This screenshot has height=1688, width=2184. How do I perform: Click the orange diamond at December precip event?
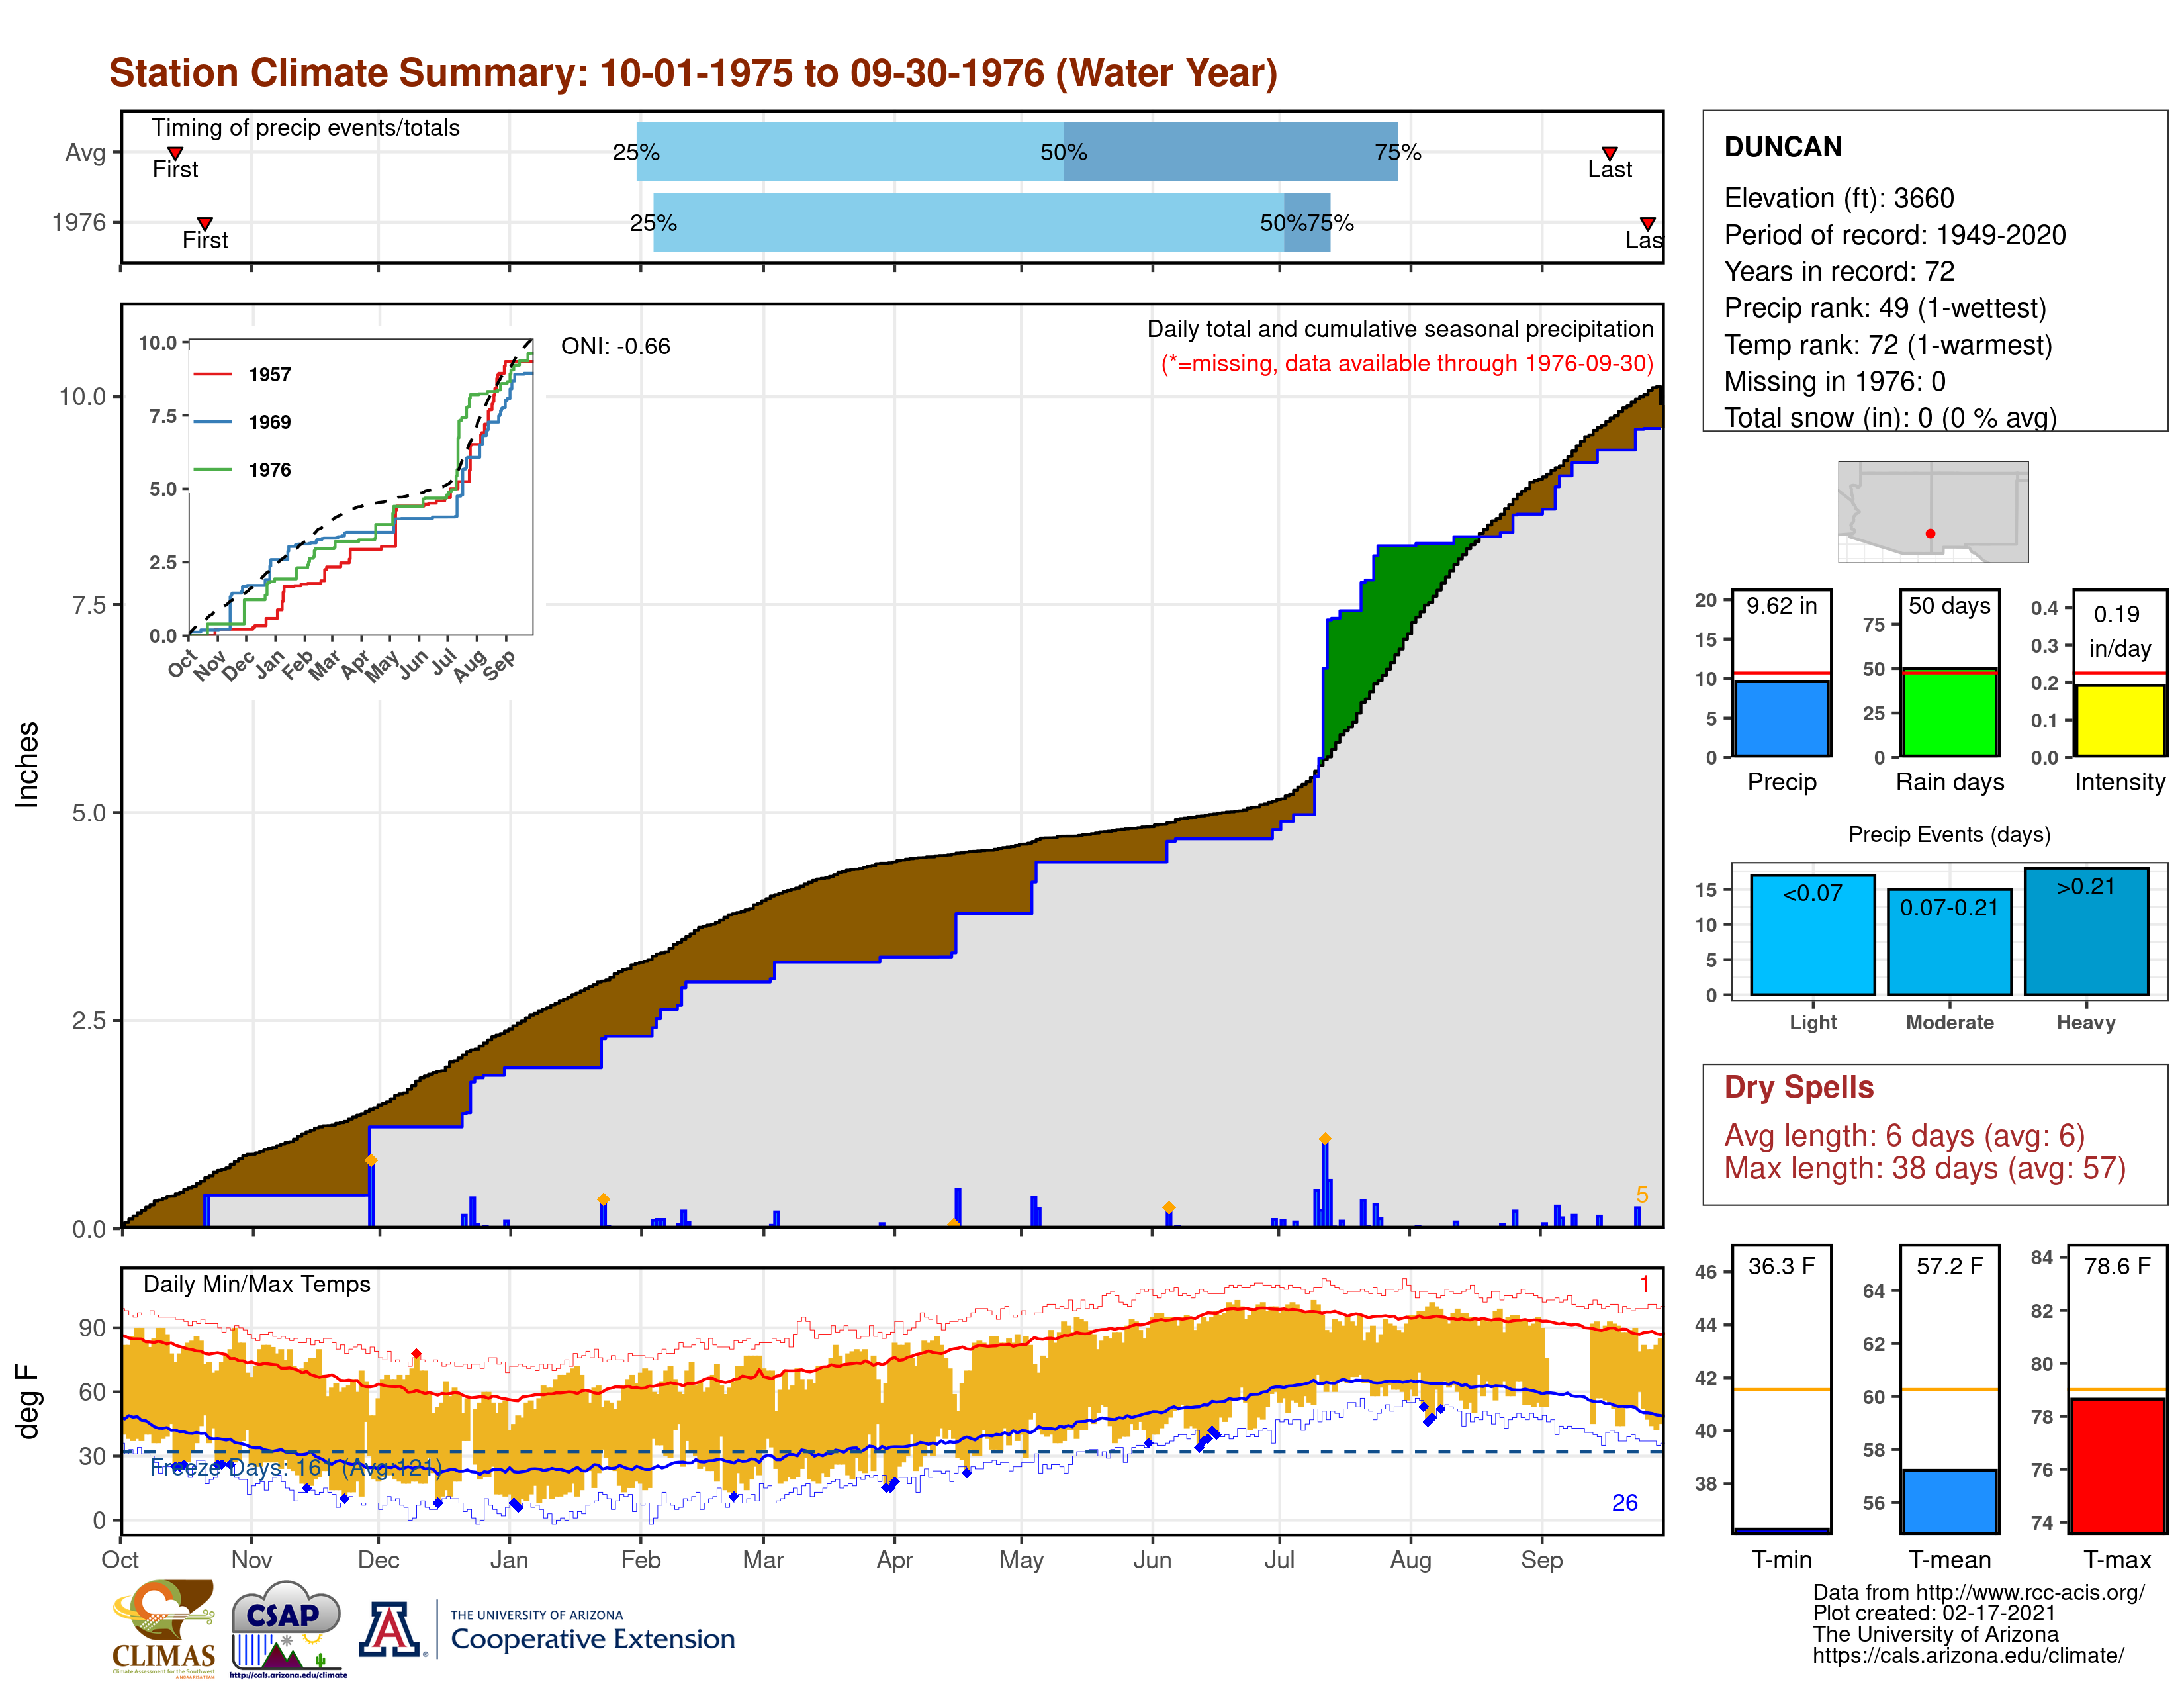370,1160
